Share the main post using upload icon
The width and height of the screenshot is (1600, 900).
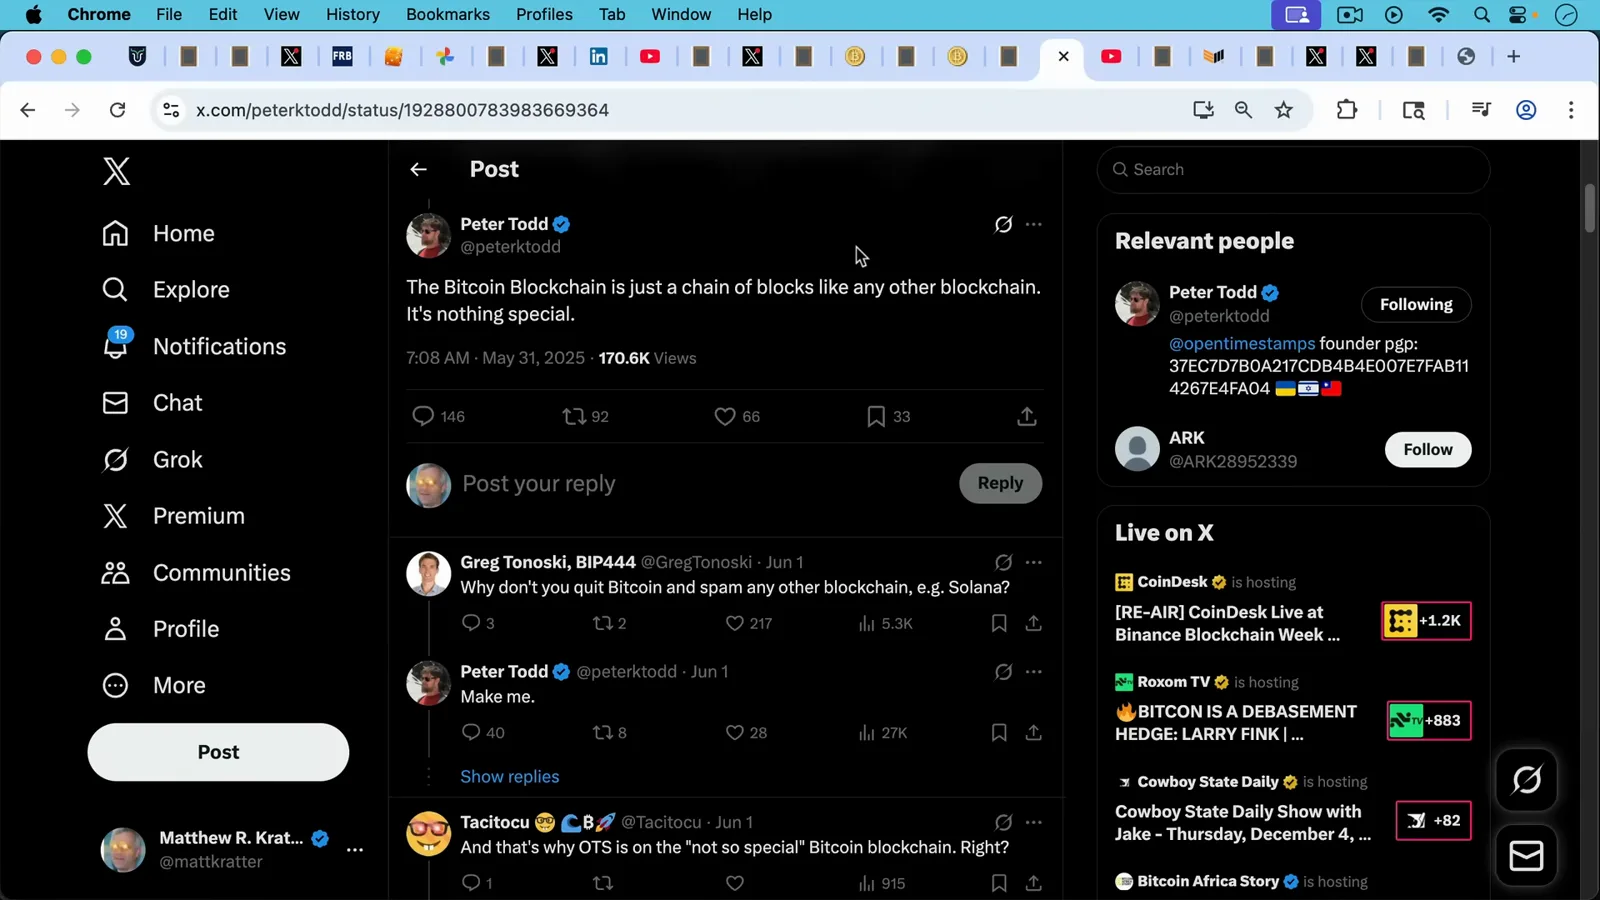[1027, 416]
